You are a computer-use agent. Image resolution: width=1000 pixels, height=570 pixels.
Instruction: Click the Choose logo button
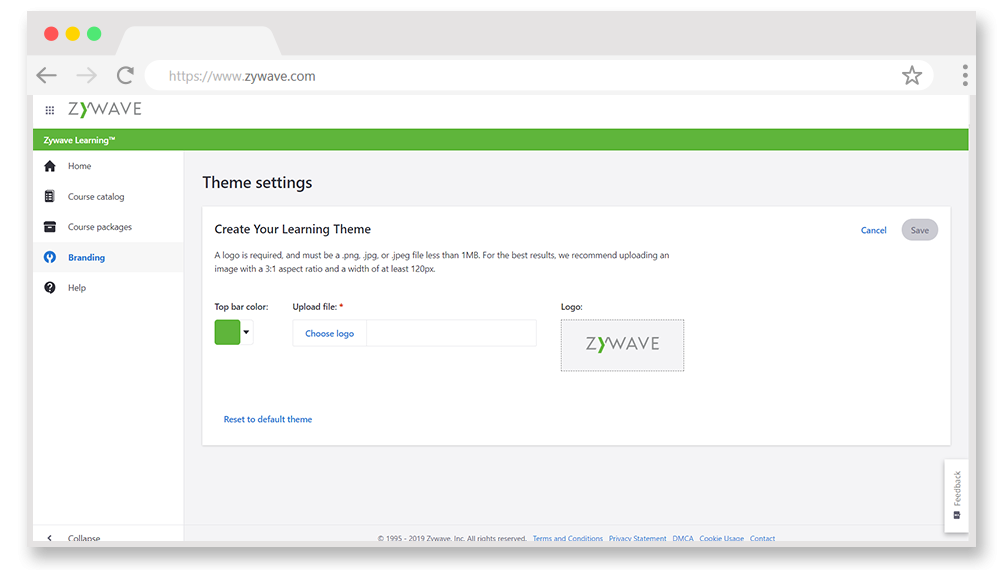329,333
